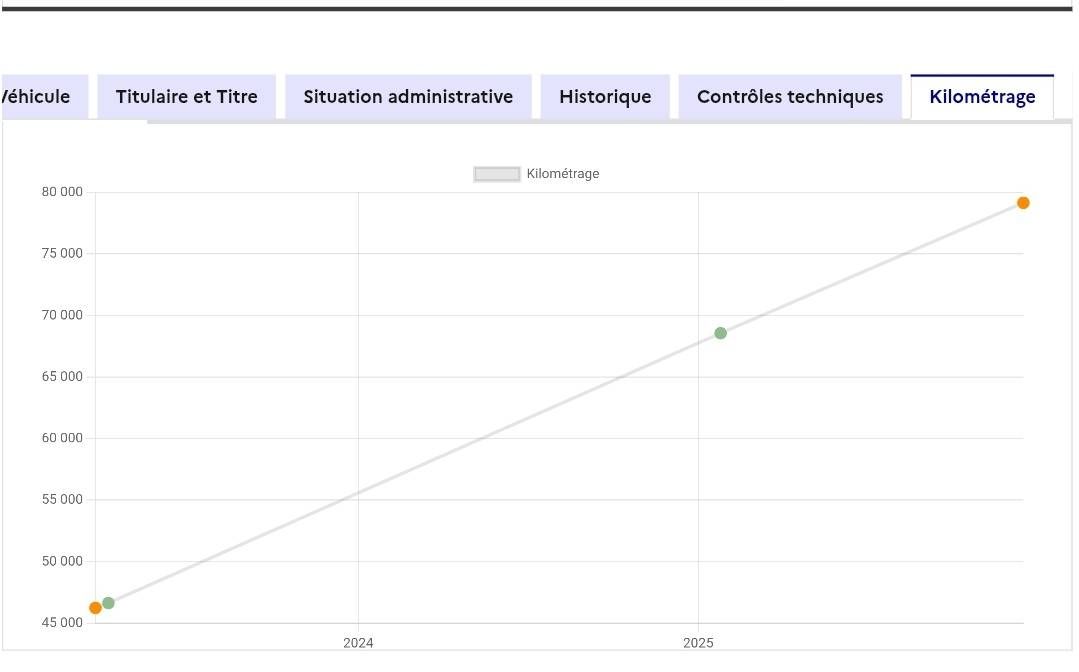Select the Contrôles techniques tab
This screenshot has height=672, width=1079.
(x=790, y=97)
